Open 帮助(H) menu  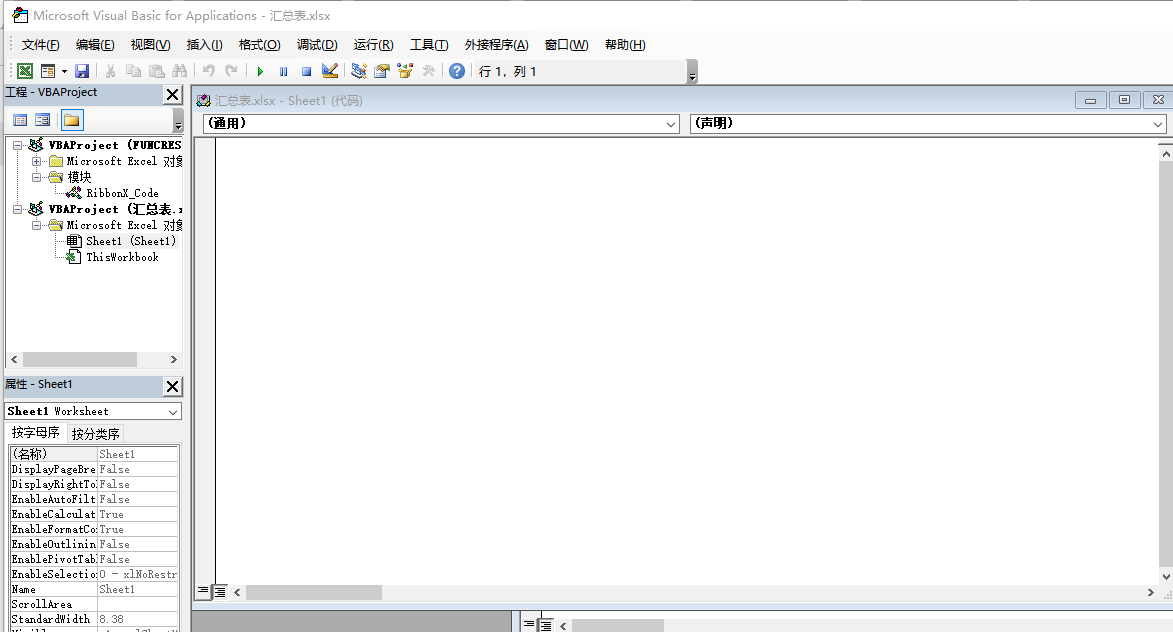pos(625,45)
